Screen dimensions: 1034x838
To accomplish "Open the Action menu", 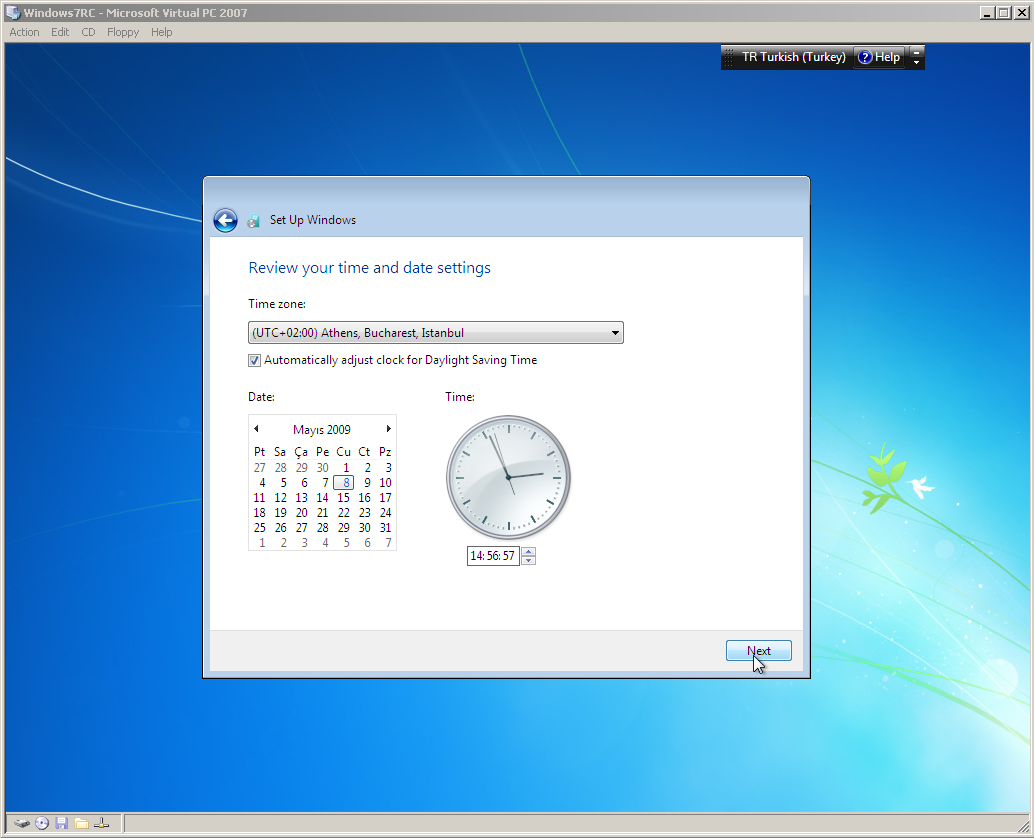I will pos(24,32).
